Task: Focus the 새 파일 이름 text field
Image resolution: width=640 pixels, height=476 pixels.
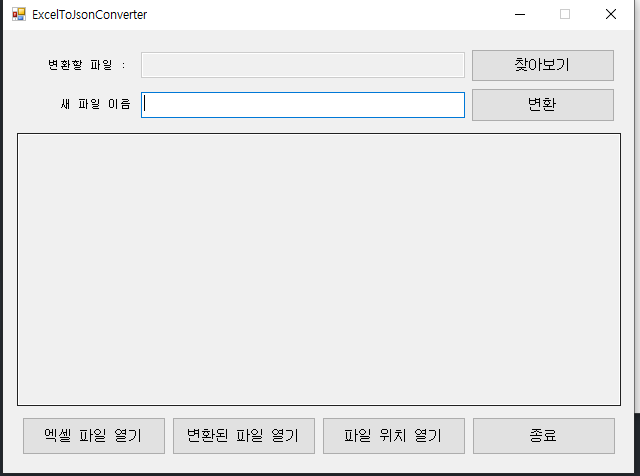Action: 303,105
